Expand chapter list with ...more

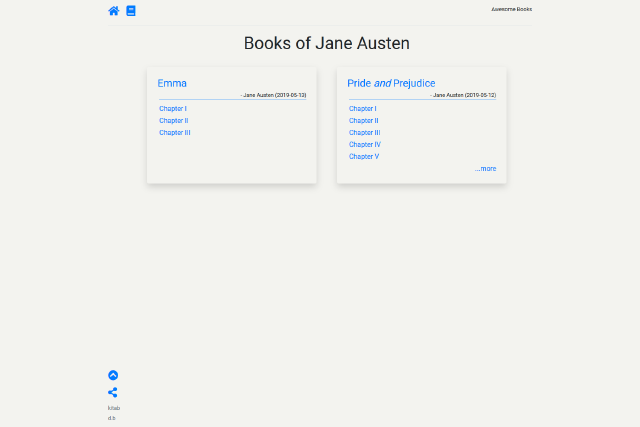coord(485,169)
